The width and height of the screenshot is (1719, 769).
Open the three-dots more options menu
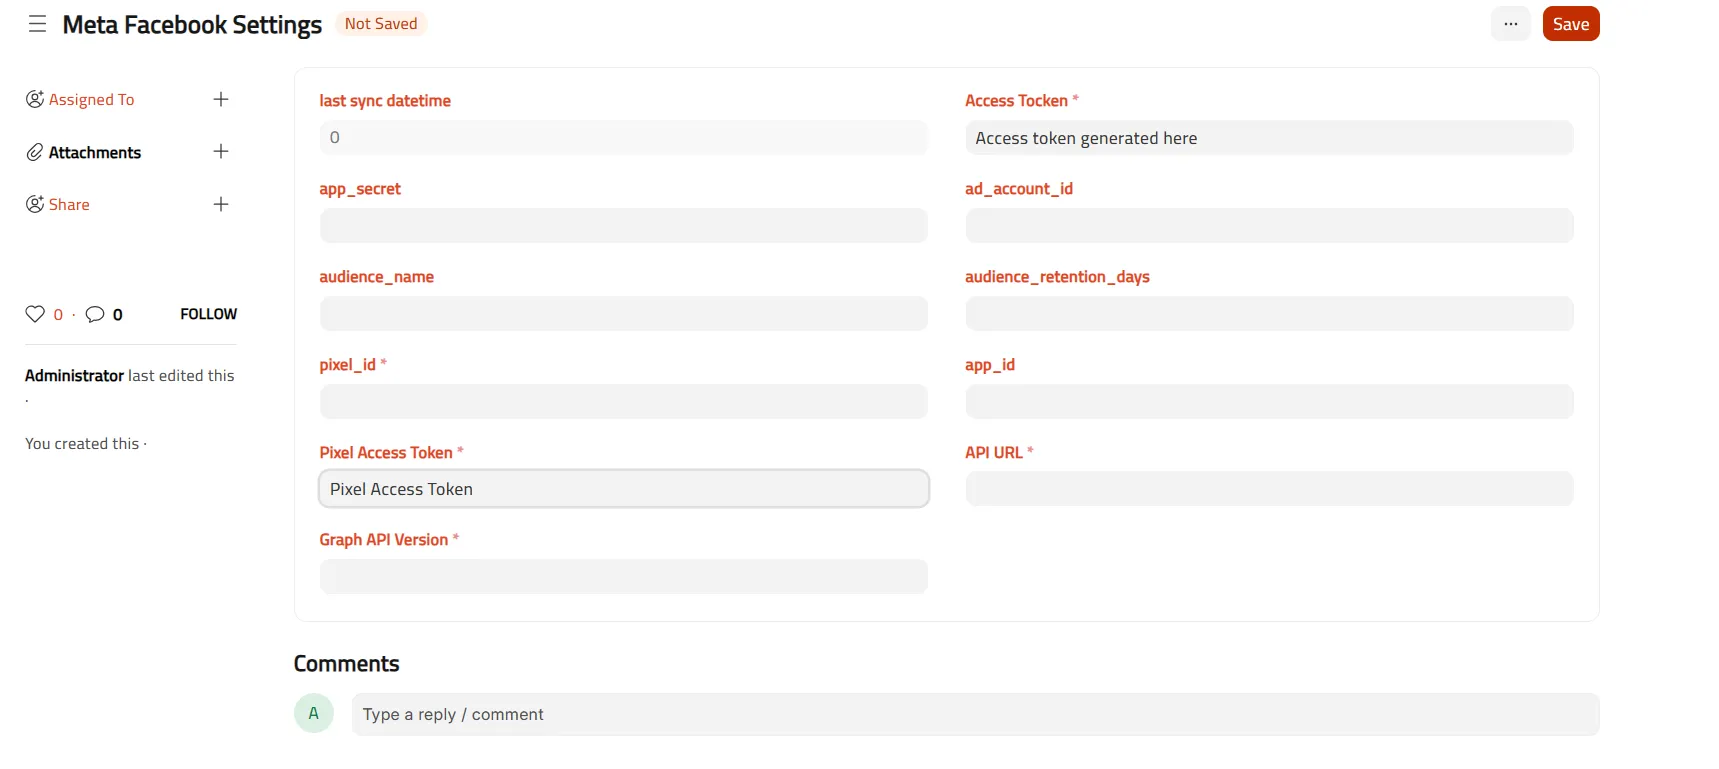[x=1510, y=24]
